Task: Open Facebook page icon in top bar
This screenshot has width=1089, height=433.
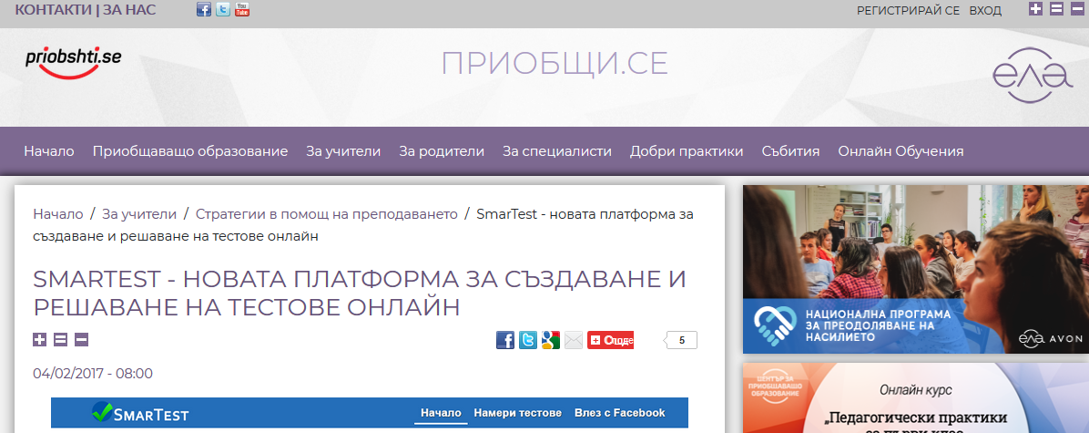Action: point(204,10)
